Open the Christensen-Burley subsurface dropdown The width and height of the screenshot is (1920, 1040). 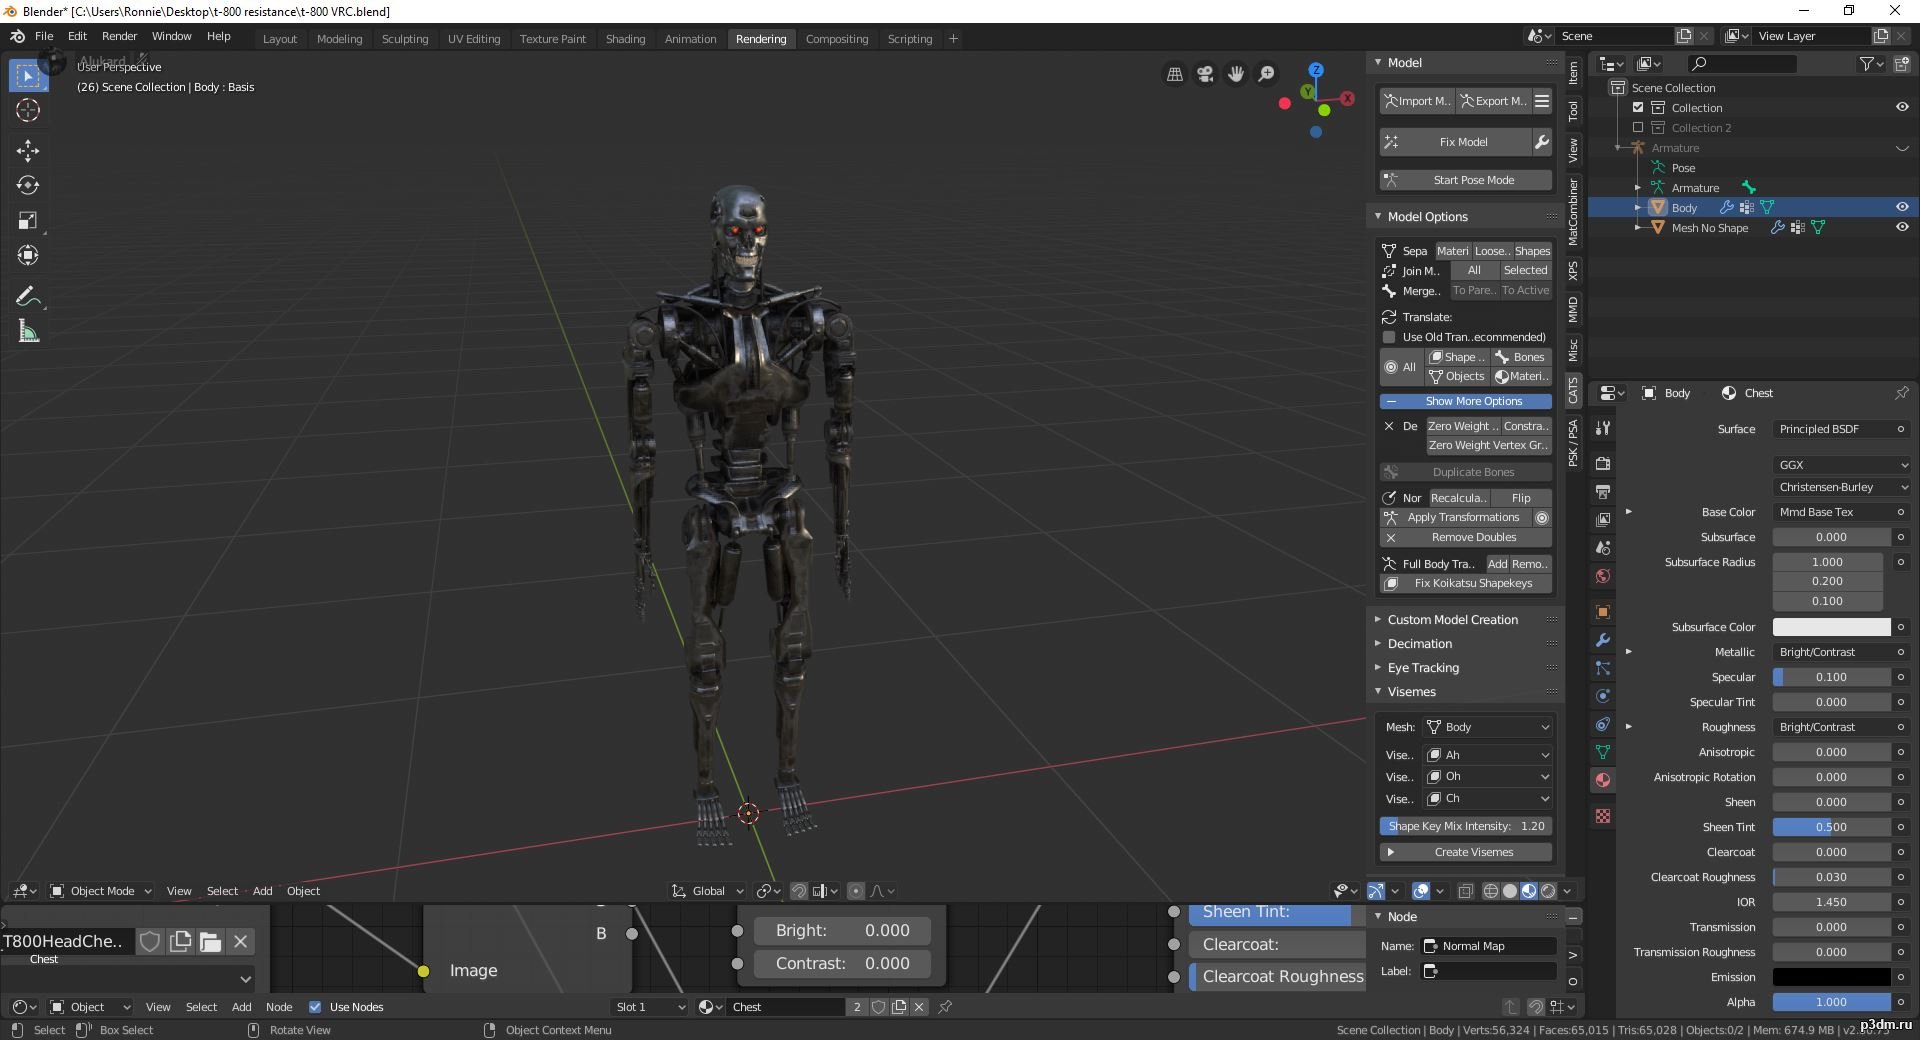pyautogui.click(x=1842, y=487)
